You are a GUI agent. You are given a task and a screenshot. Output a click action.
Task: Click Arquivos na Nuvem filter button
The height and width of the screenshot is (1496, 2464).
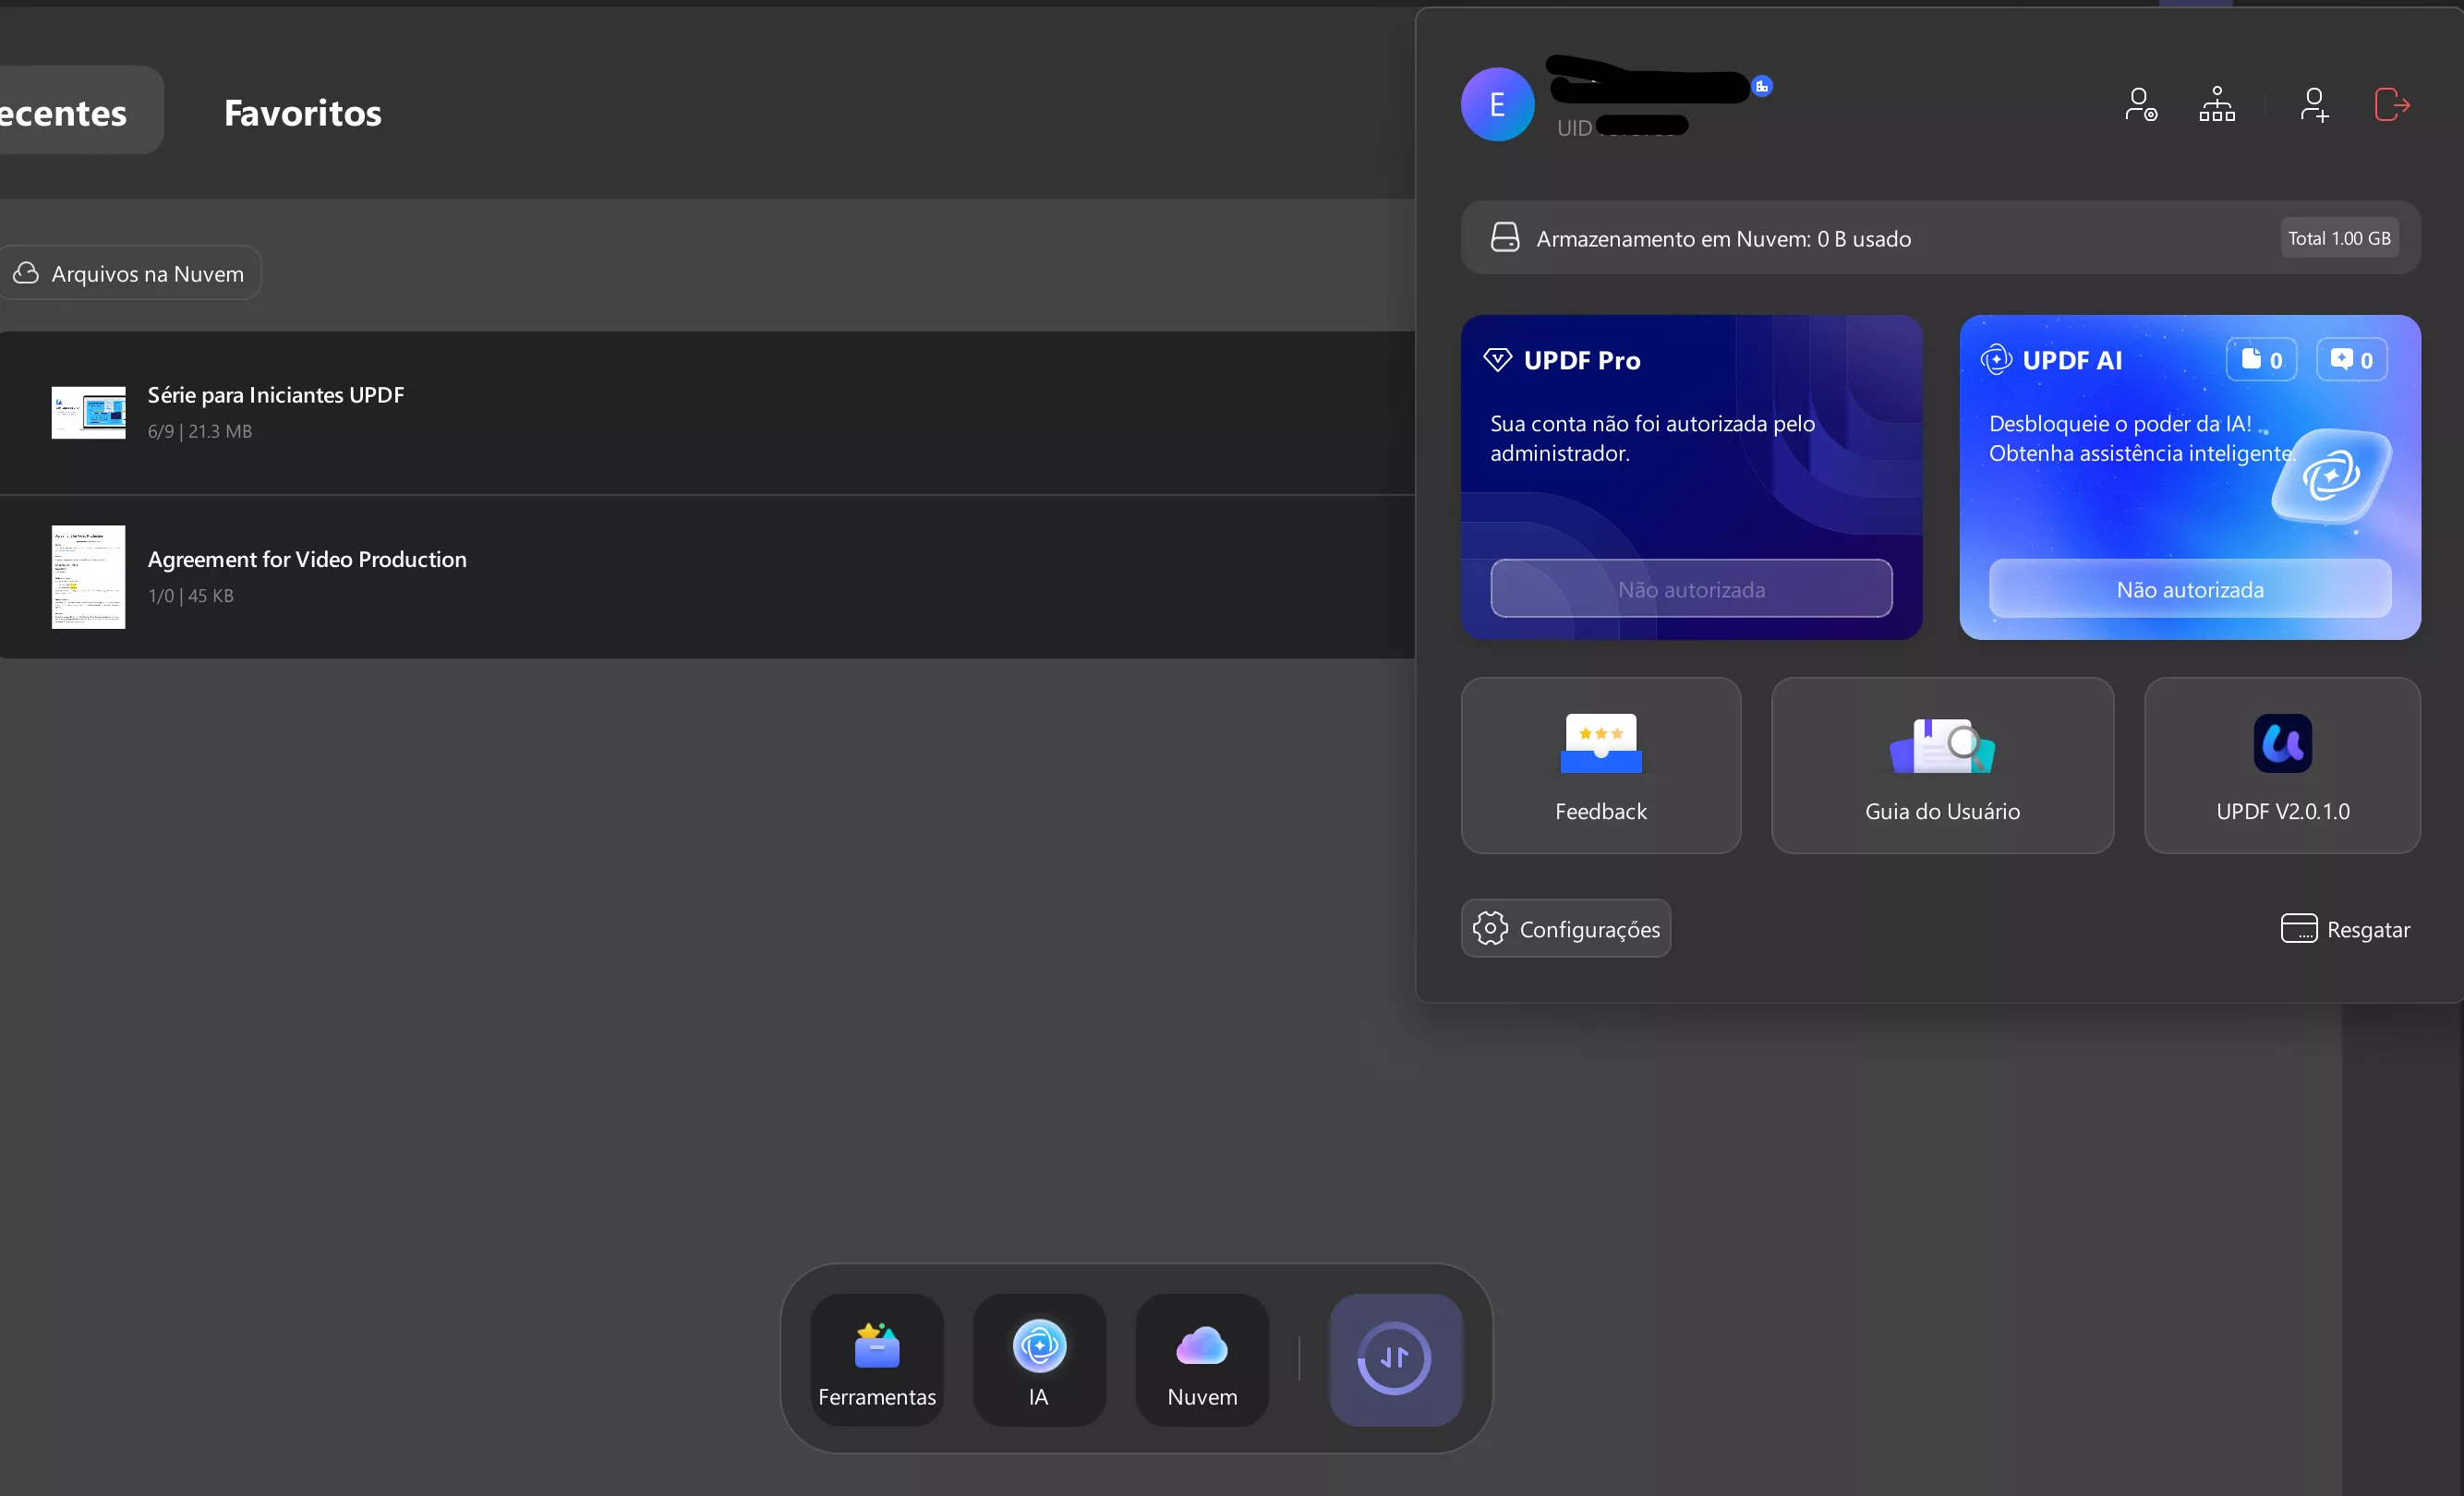click(130, 273)
